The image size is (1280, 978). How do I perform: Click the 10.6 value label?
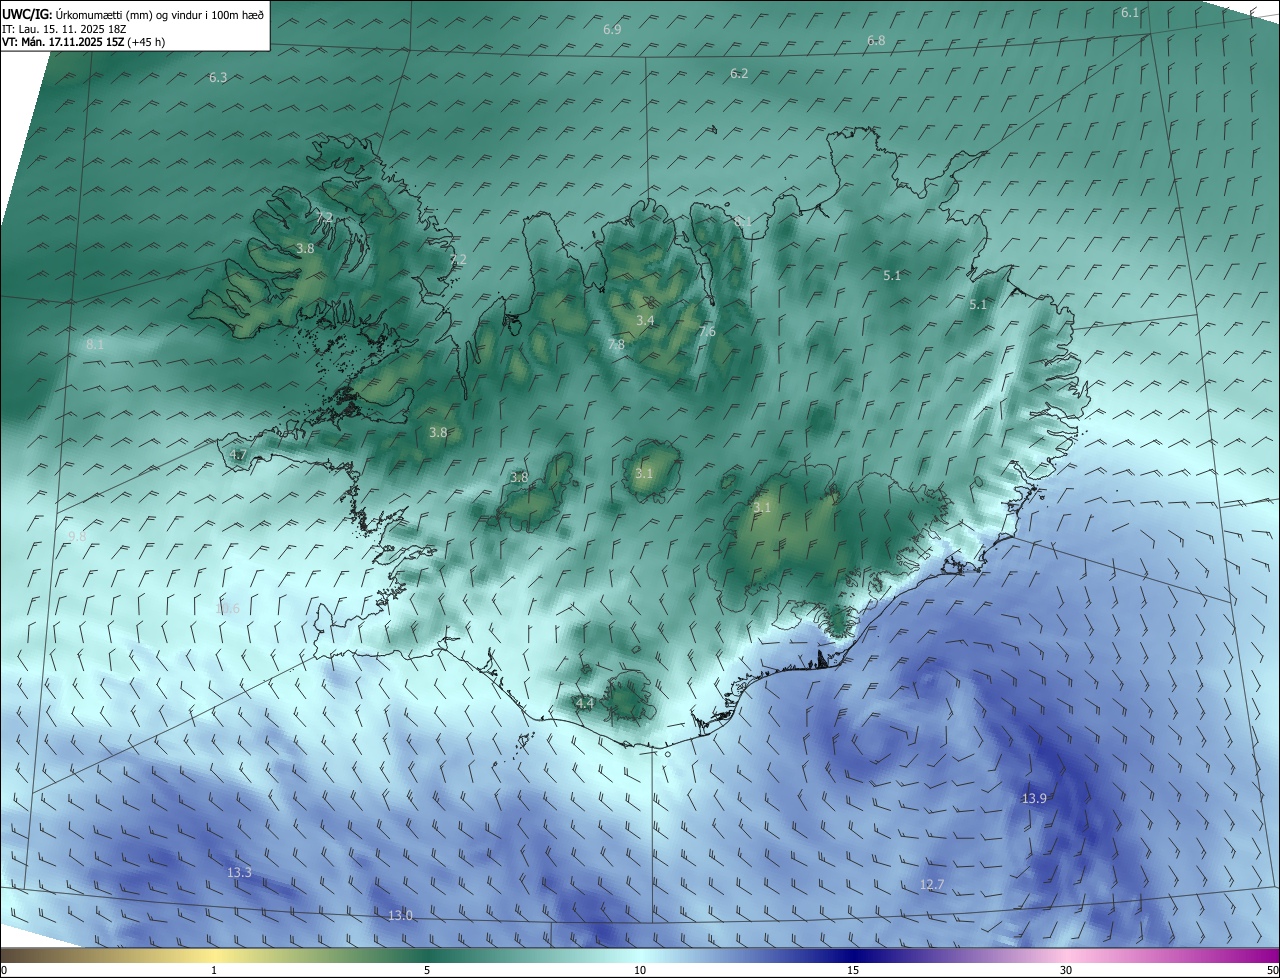228,608
